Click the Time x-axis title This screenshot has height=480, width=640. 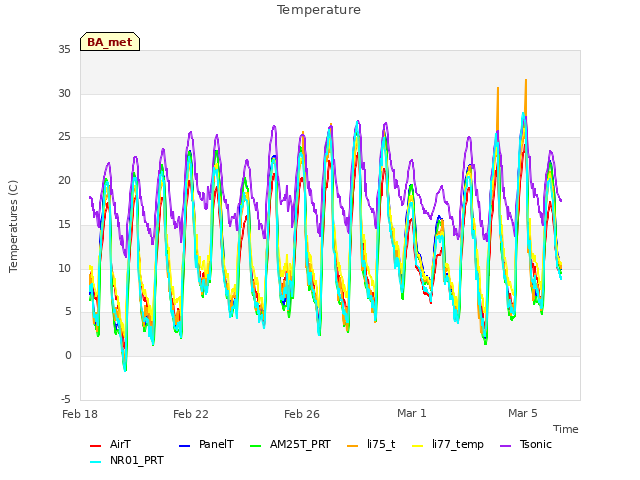566,429
